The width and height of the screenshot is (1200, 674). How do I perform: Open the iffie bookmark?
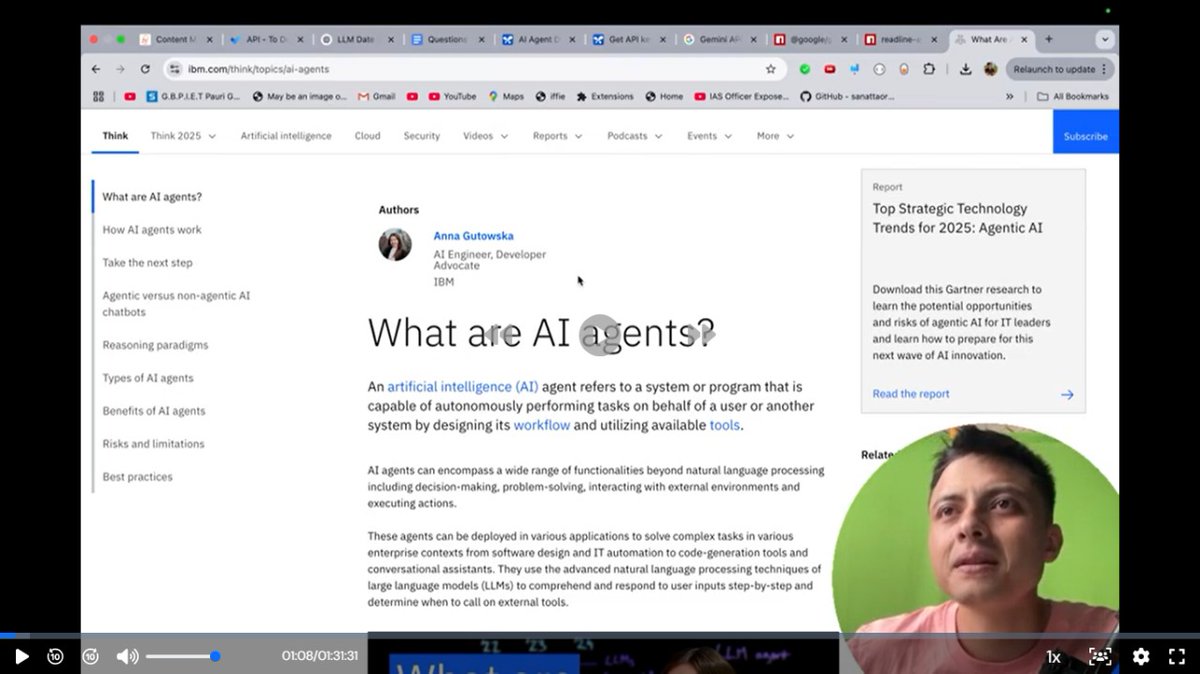(x=550, y=97)
